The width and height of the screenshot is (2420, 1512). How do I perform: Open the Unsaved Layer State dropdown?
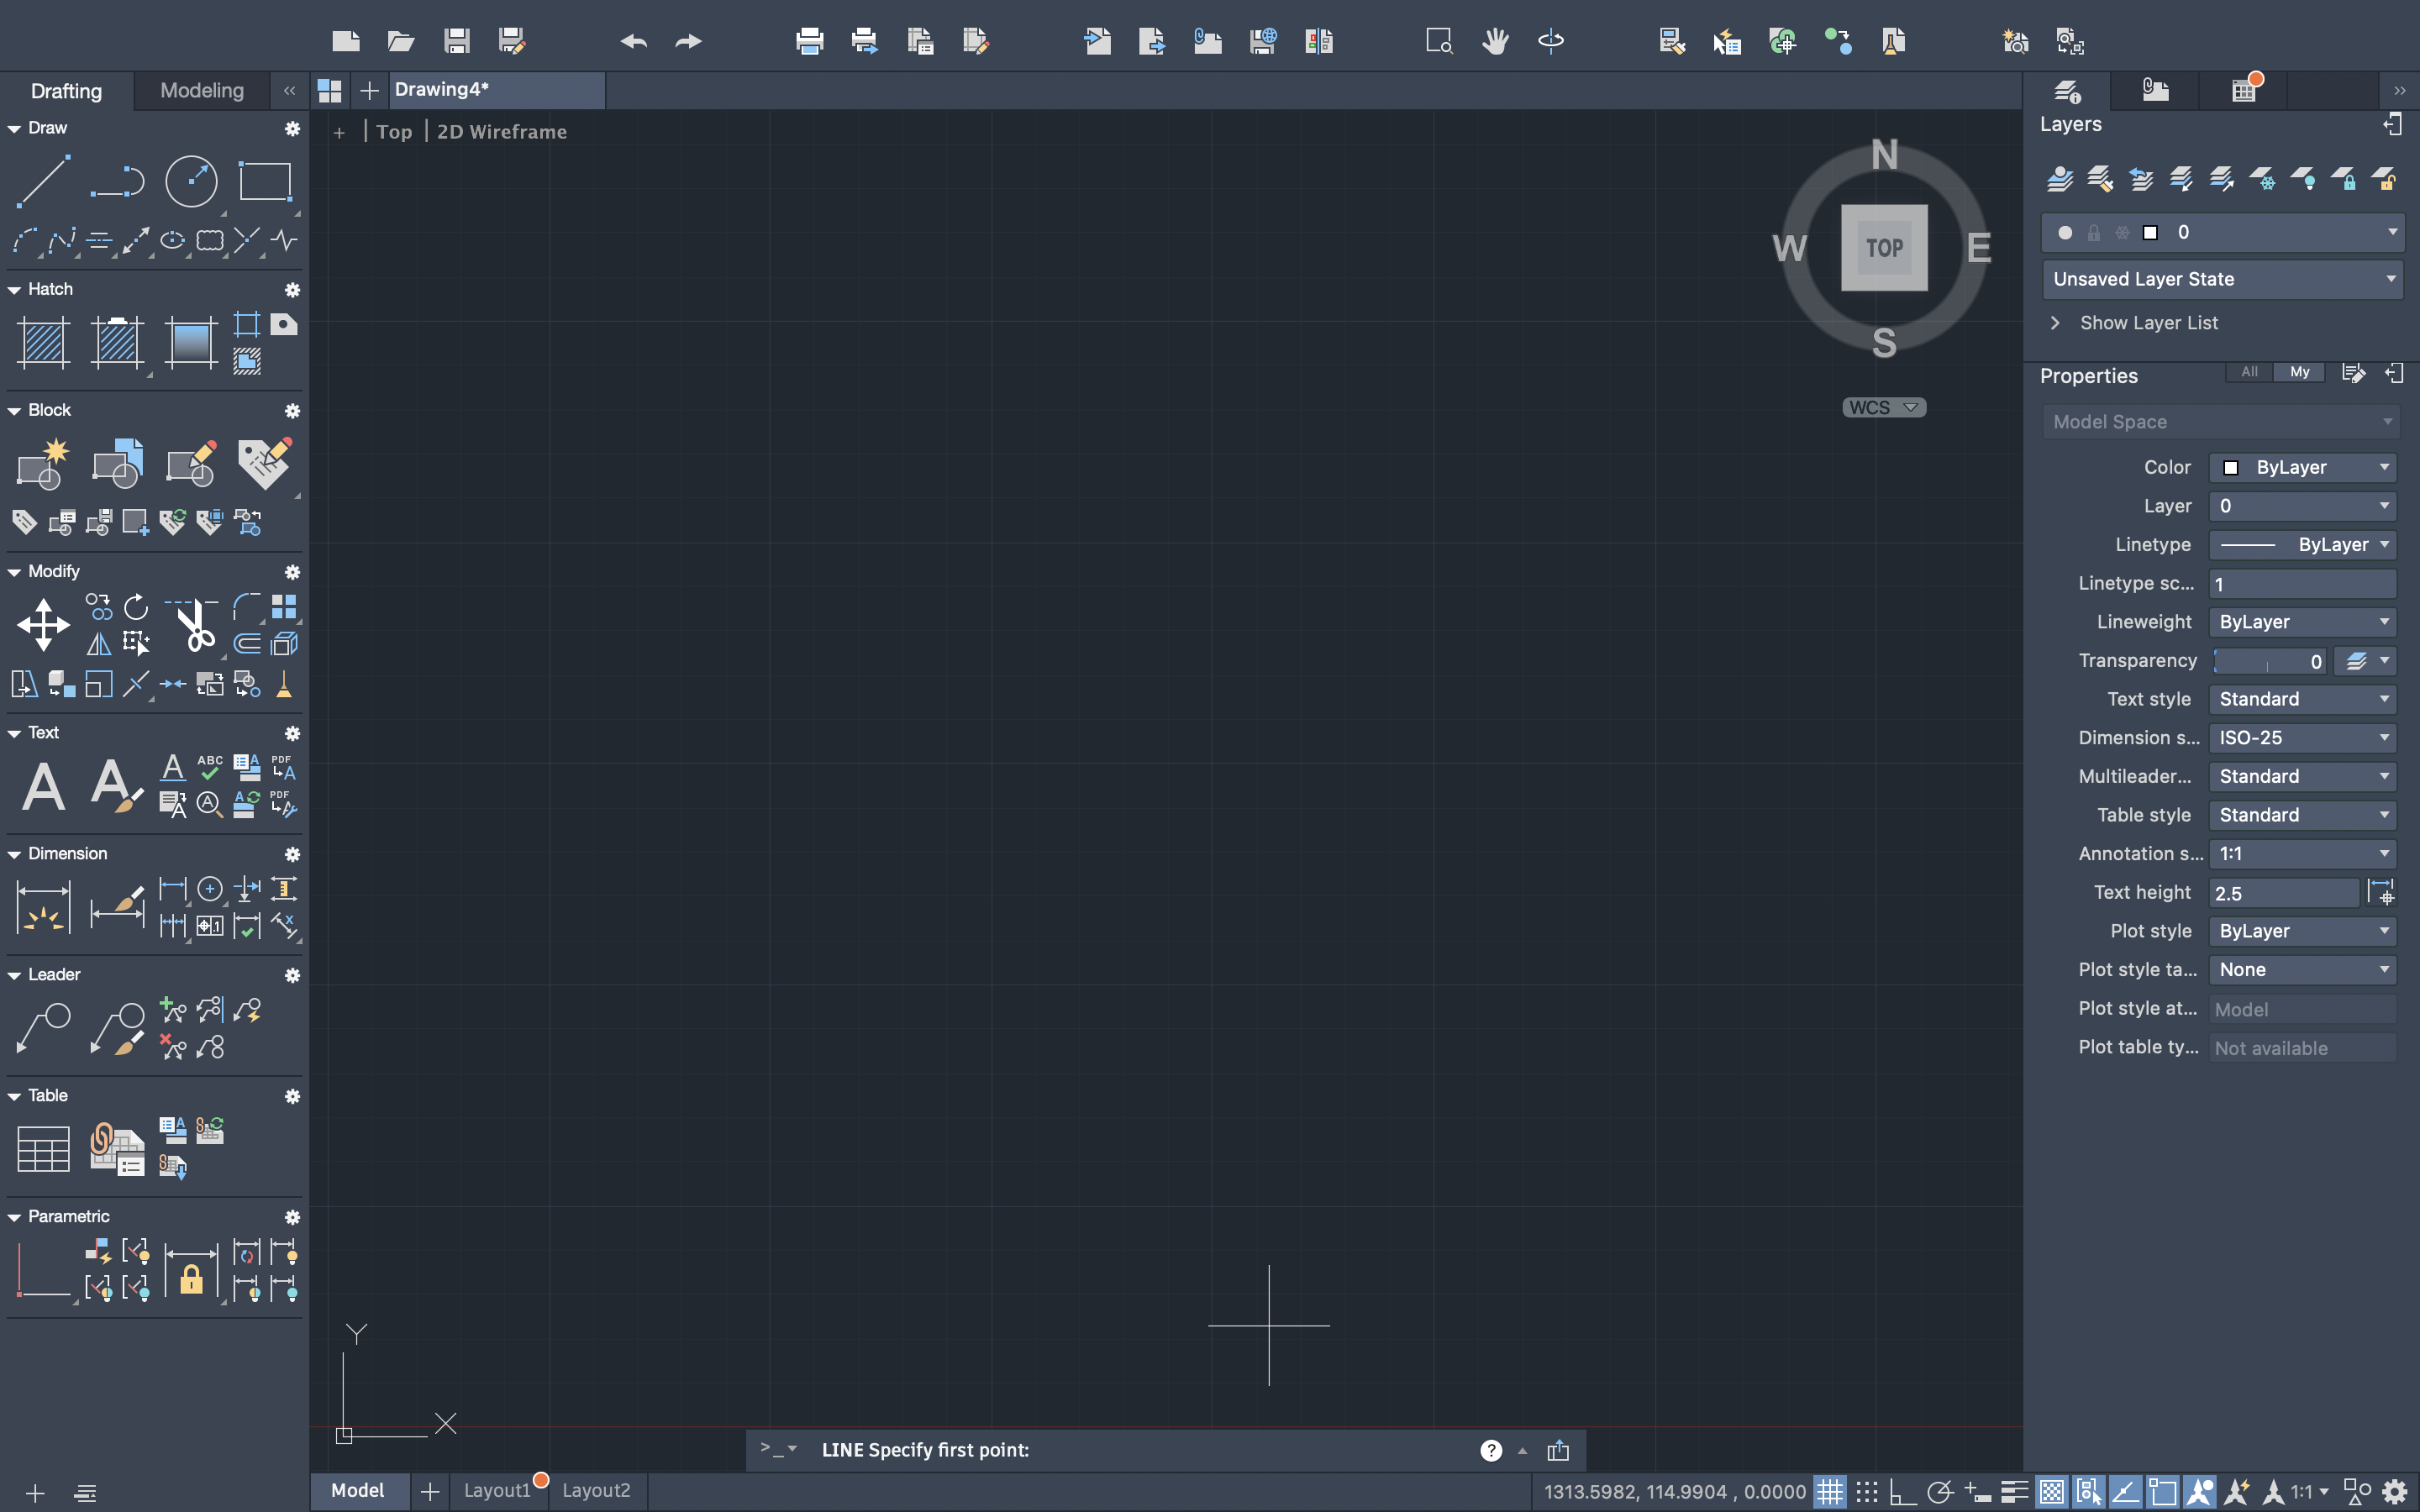(x=2220, y=279)
